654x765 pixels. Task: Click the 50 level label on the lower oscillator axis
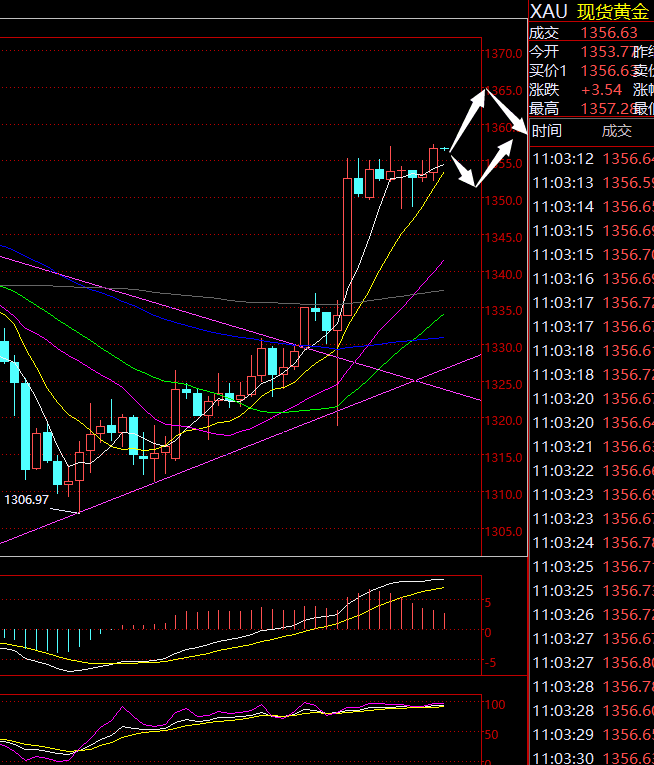pos(491,734)
